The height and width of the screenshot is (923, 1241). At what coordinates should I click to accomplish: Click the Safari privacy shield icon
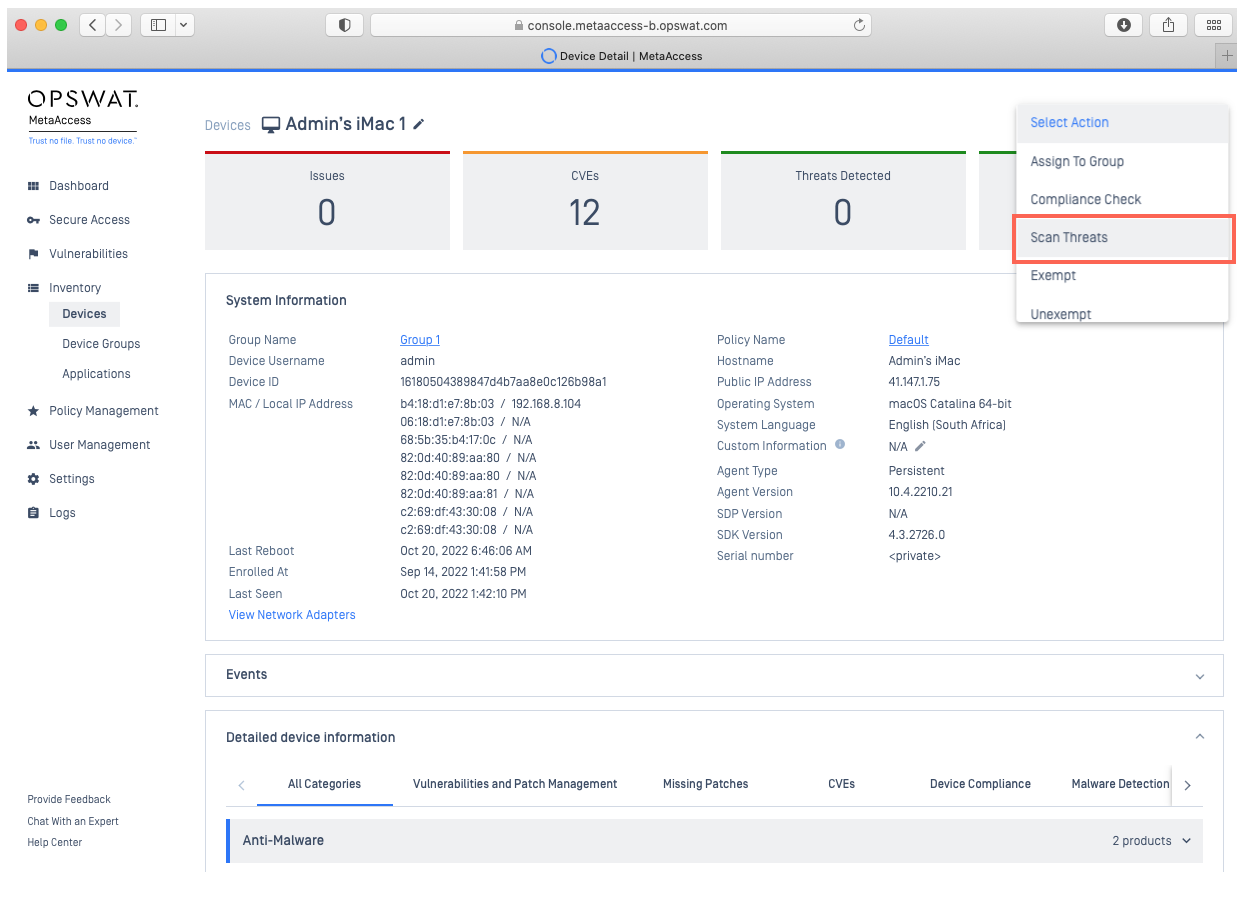point(345,25)
